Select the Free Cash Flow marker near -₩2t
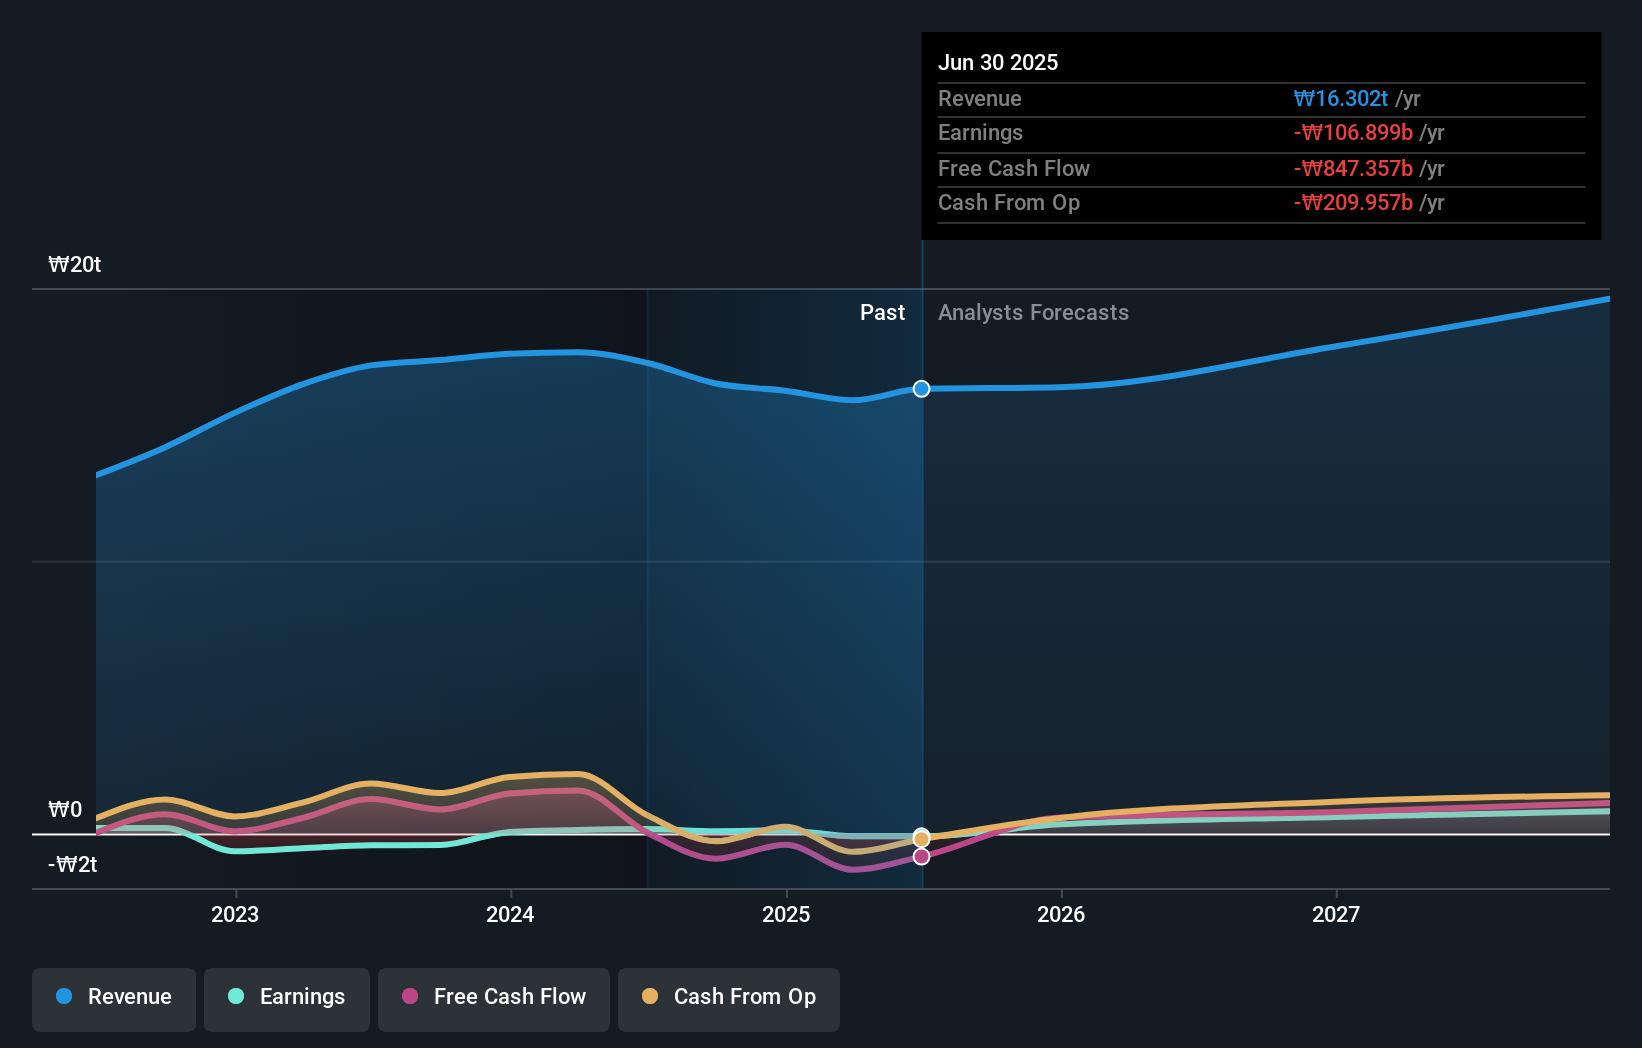1642x1048 pixels. point(921,855)
